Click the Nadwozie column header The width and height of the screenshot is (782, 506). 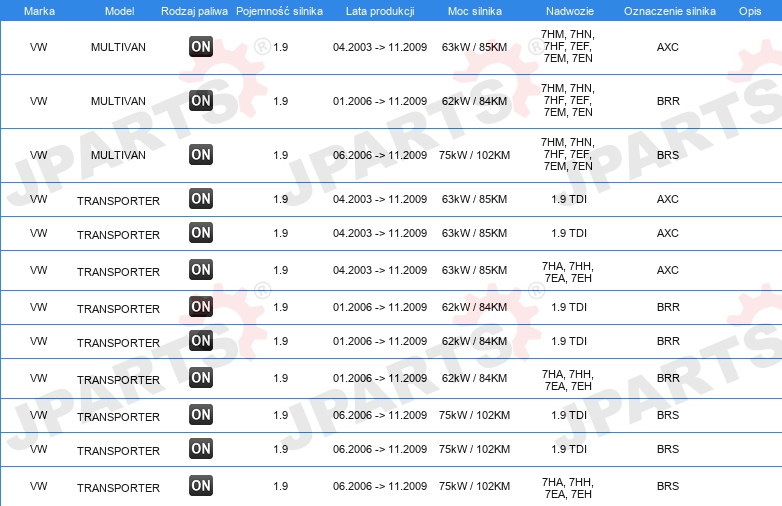(x=570, y=11)
